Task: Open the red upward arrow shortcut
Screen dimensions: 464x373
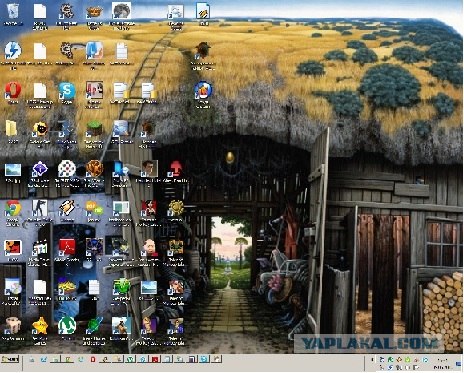Action: 176,169
